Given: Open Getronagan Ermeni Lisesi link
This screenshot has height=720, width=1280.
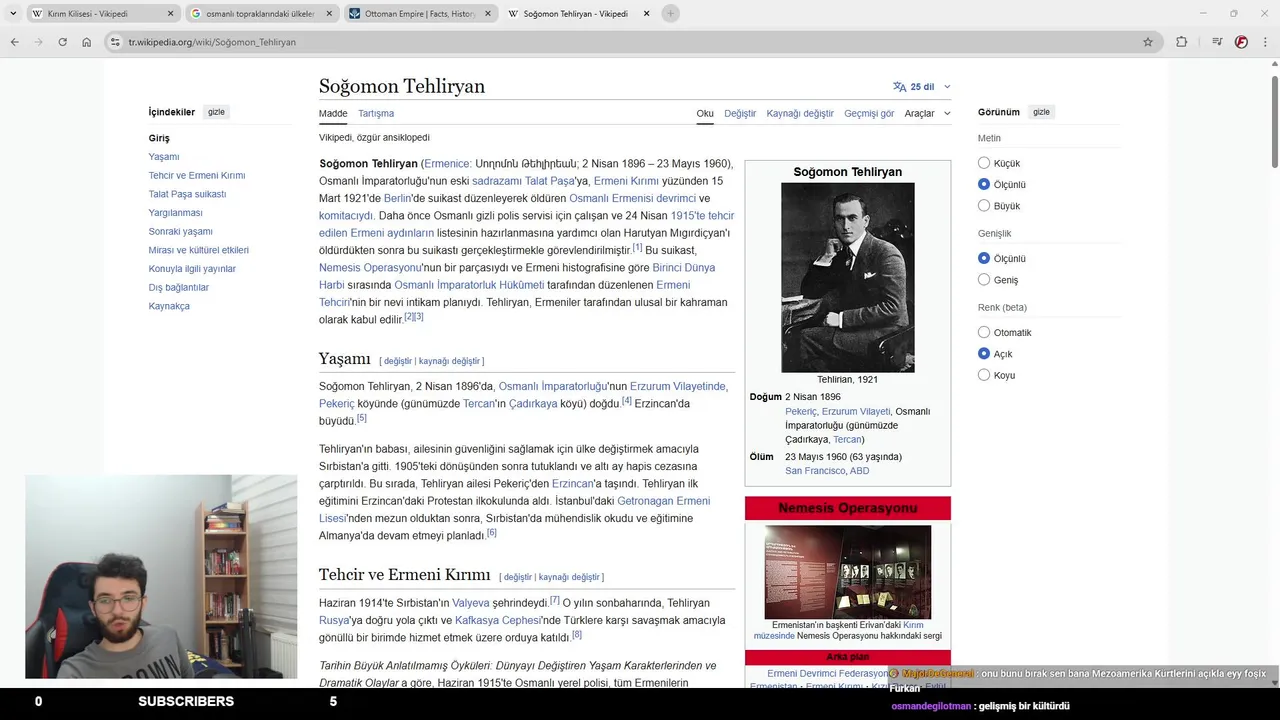Looking at the screenshot, I should tap(514, 510).
